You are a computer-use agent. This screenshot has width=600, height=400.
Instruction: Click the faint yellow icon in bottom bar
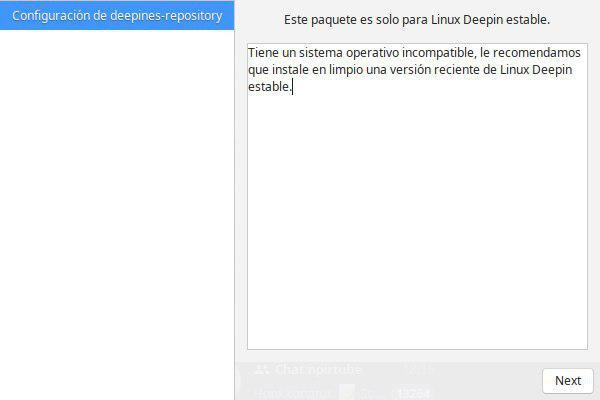pos(346,393)
